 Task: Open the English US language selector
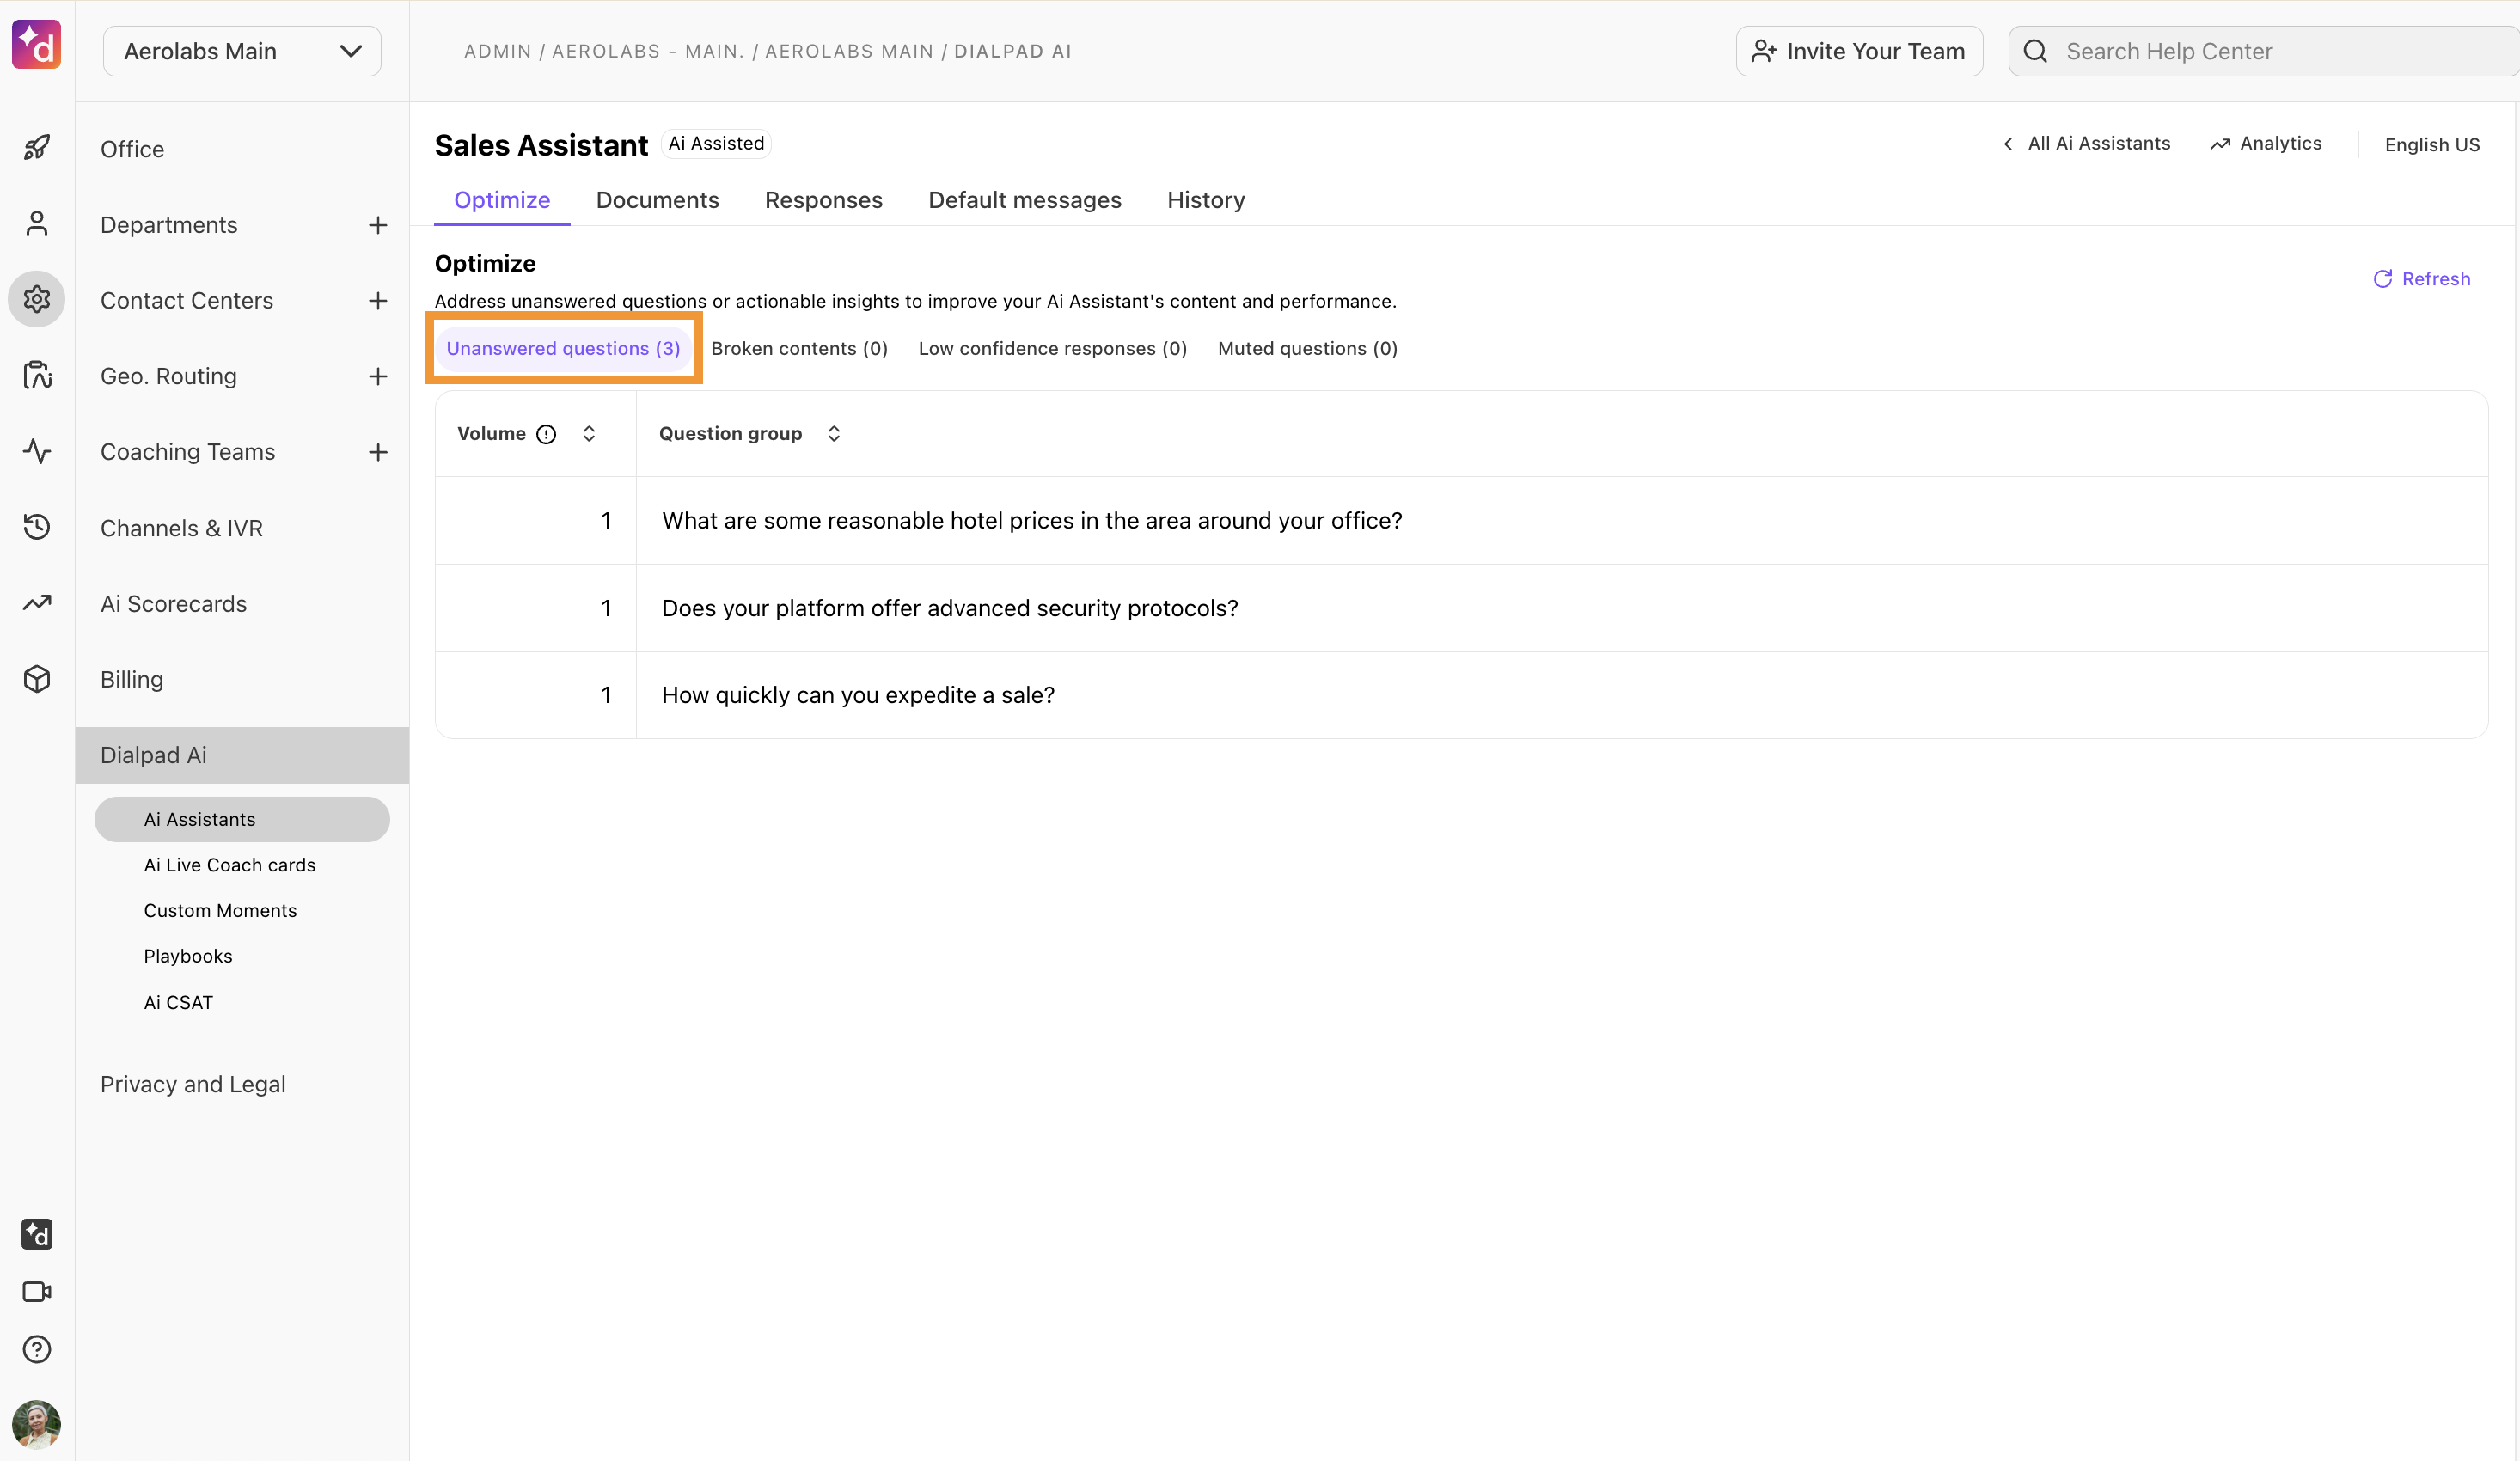[x=2432, y=144]
